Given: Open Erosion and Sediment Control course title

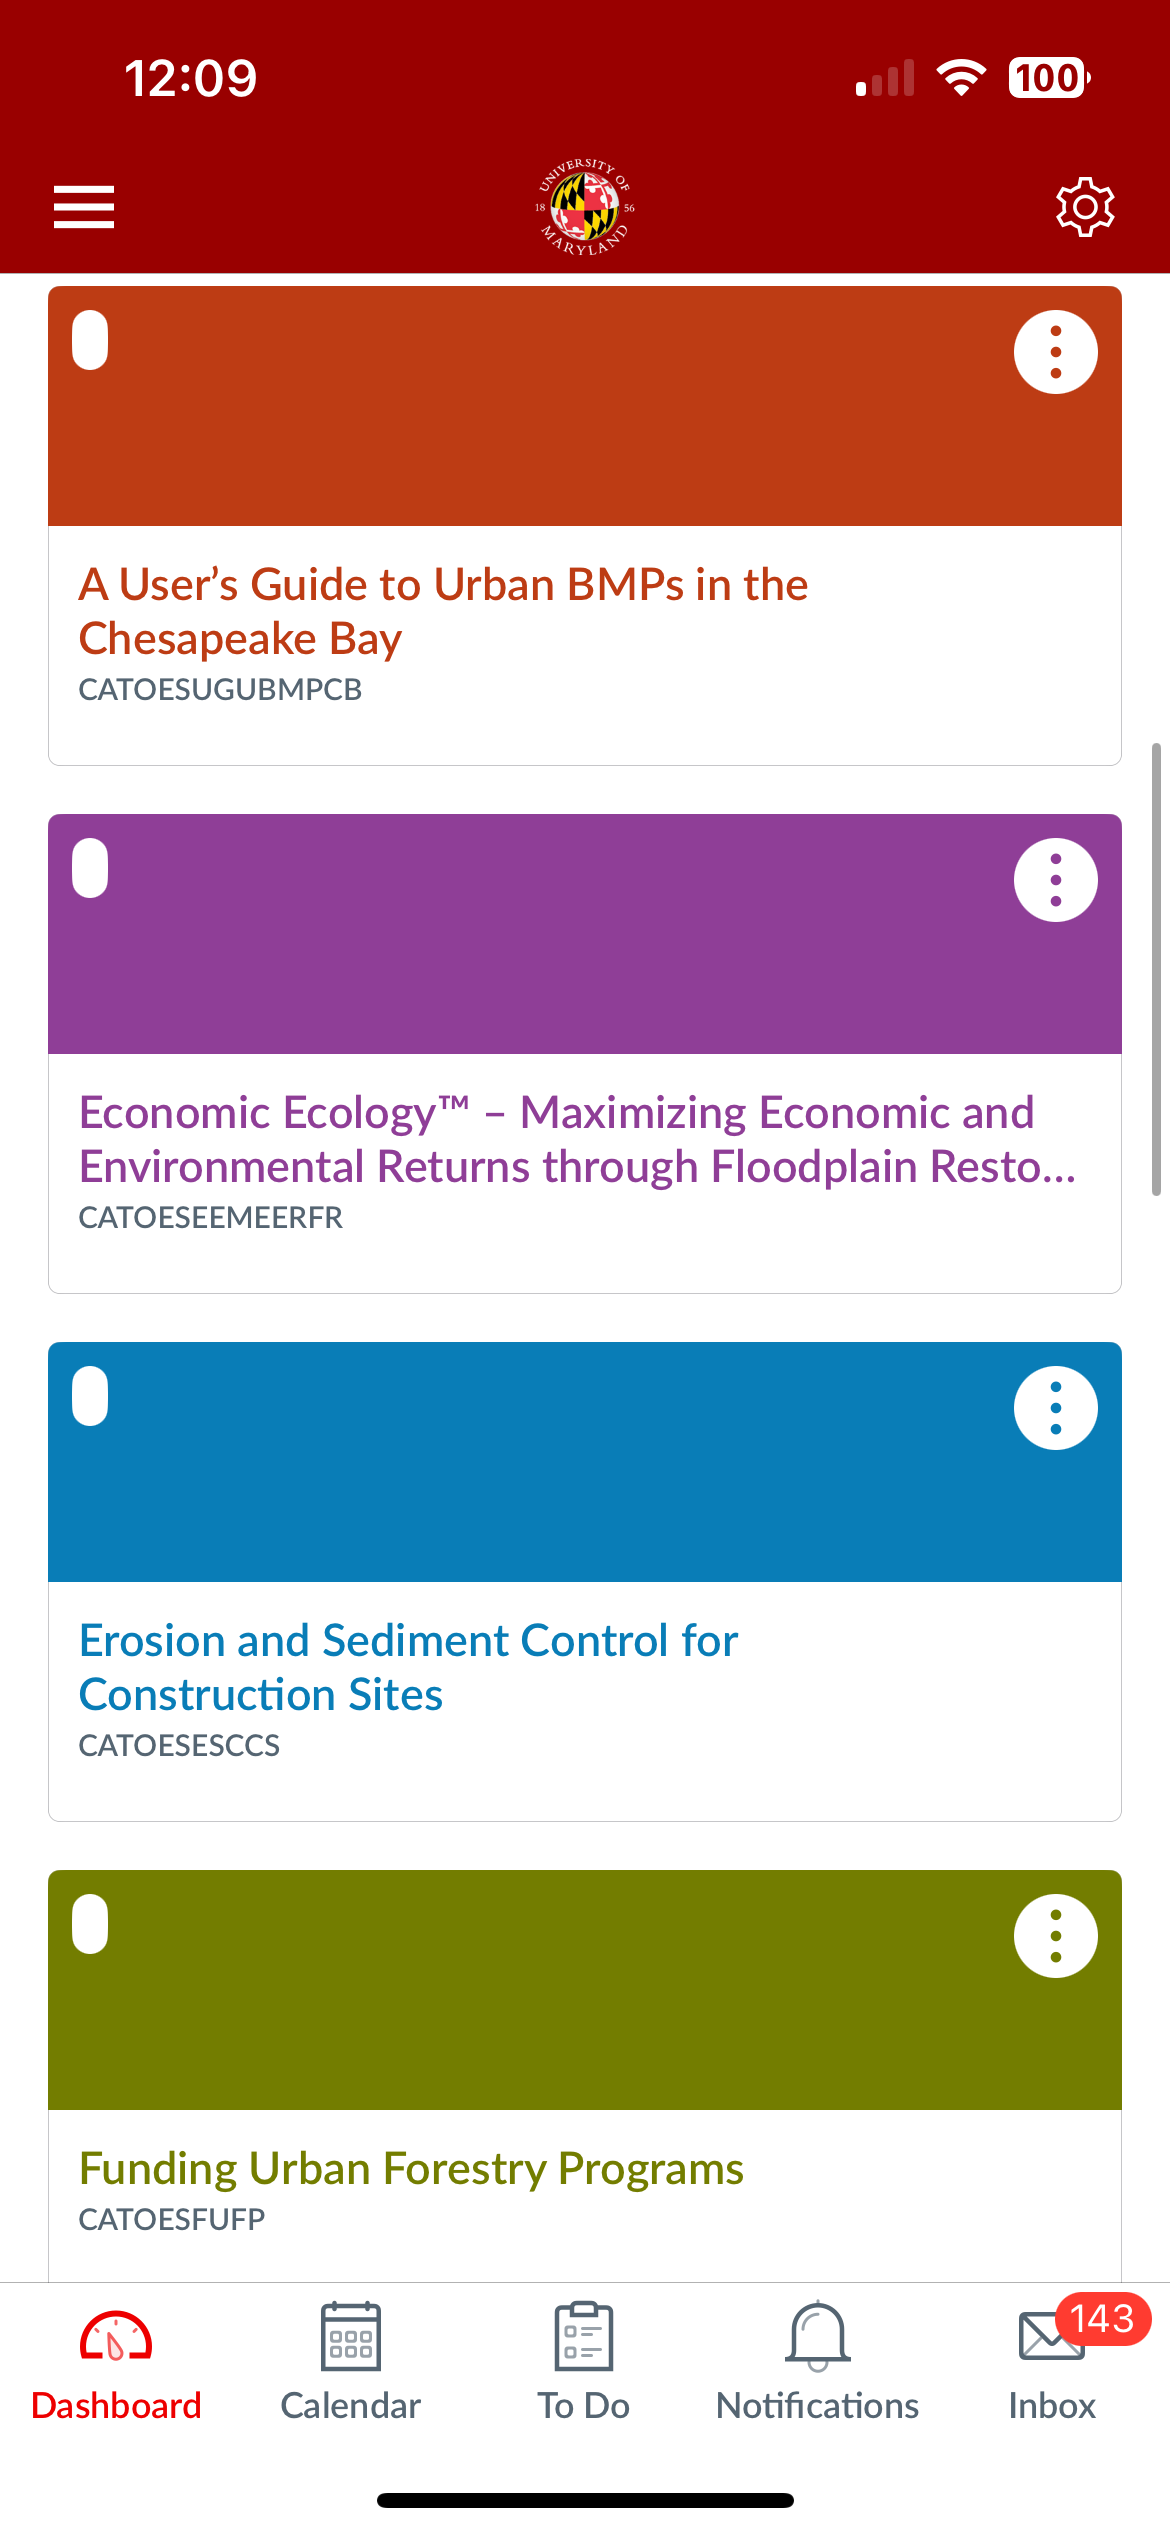Looking at the screenshot, I should 408,1667.
